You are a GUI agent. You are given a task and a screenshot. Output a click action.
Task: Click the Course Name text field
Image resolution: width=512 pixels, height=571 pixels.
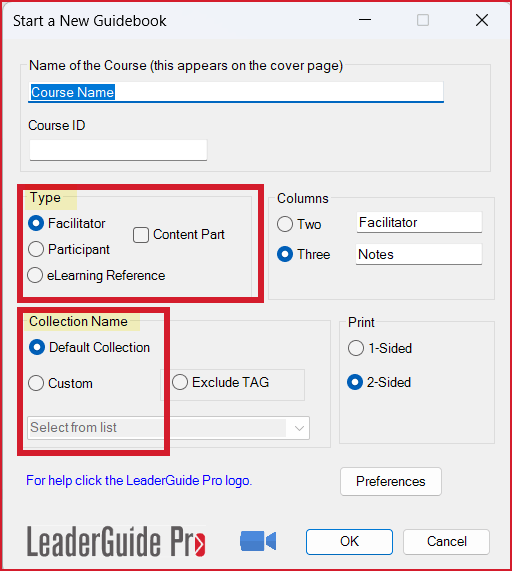coord(236,92)
